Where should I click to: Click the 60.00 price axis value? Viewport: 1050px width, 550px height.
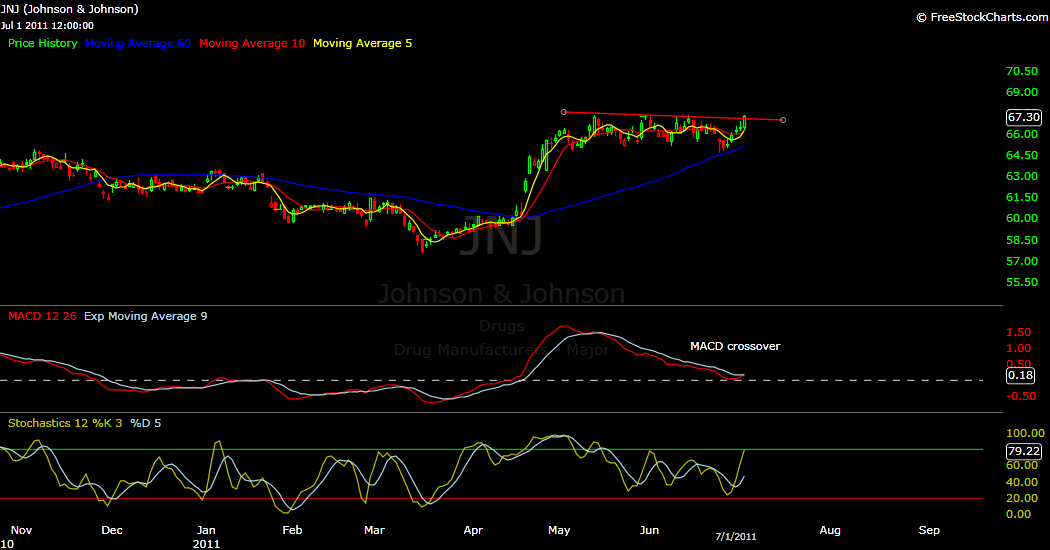pyautogui.click(x=1022, y=218)
